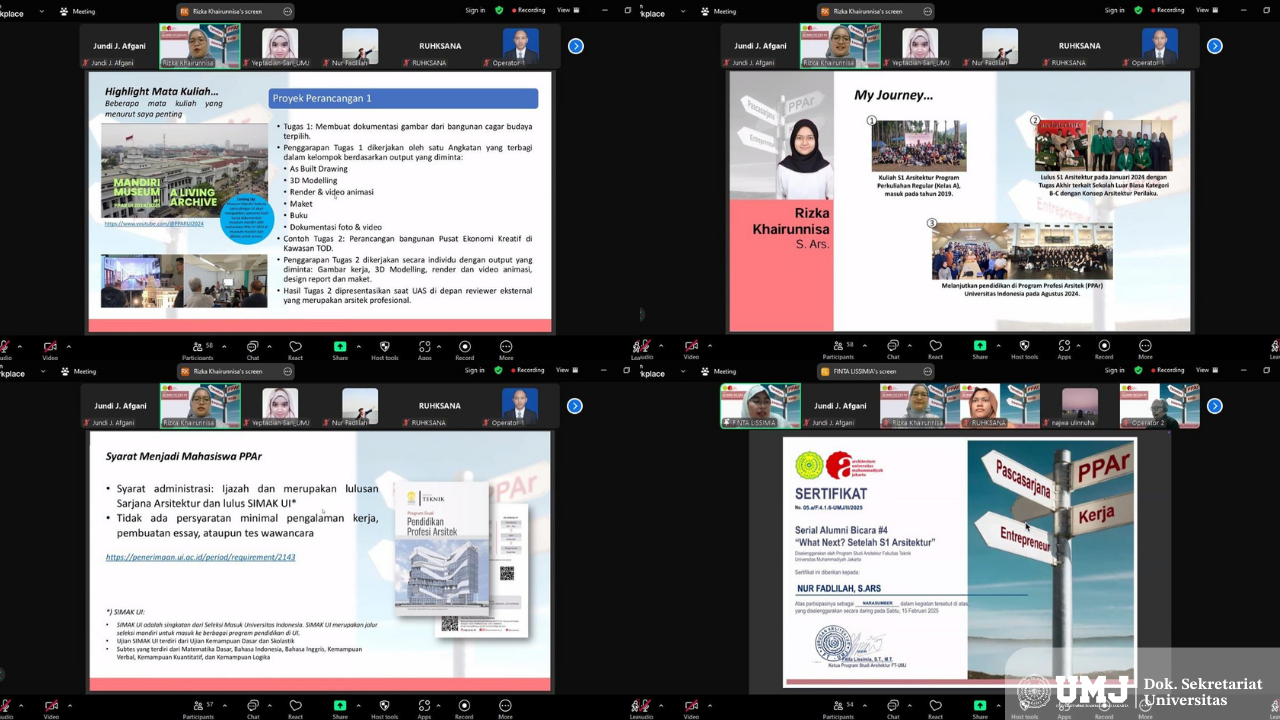Open Apps below the My Journey slide

pos(1064,350)
